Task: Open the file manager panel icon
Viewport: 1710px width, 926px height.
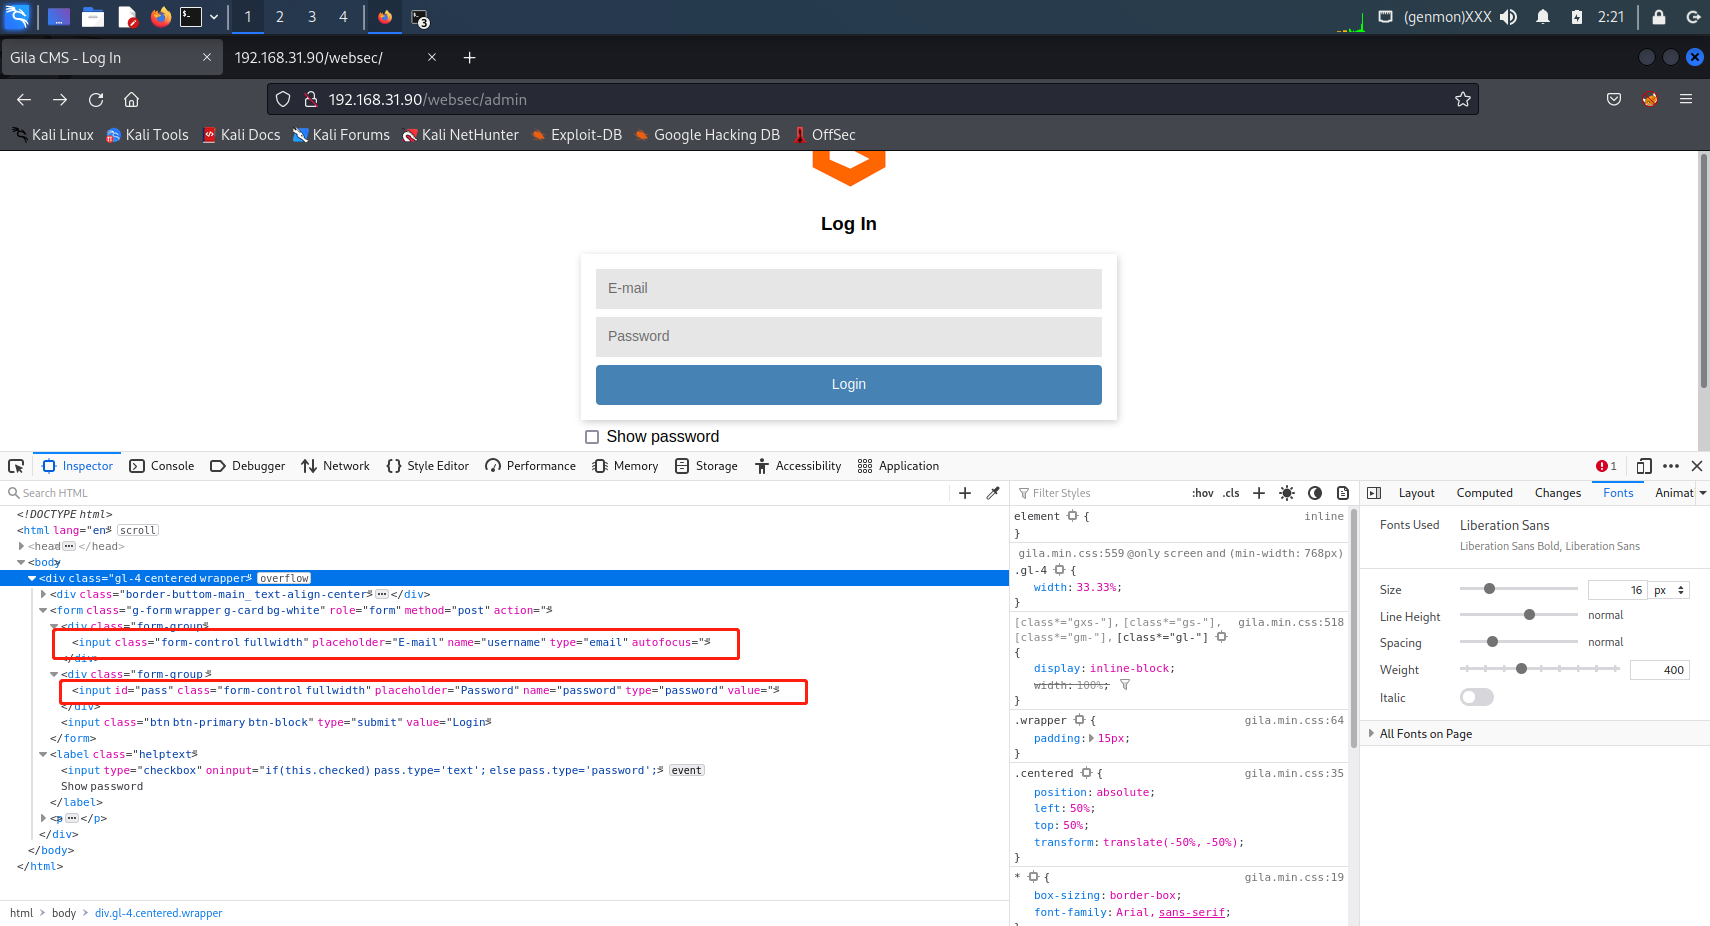Action: (93, 17)
